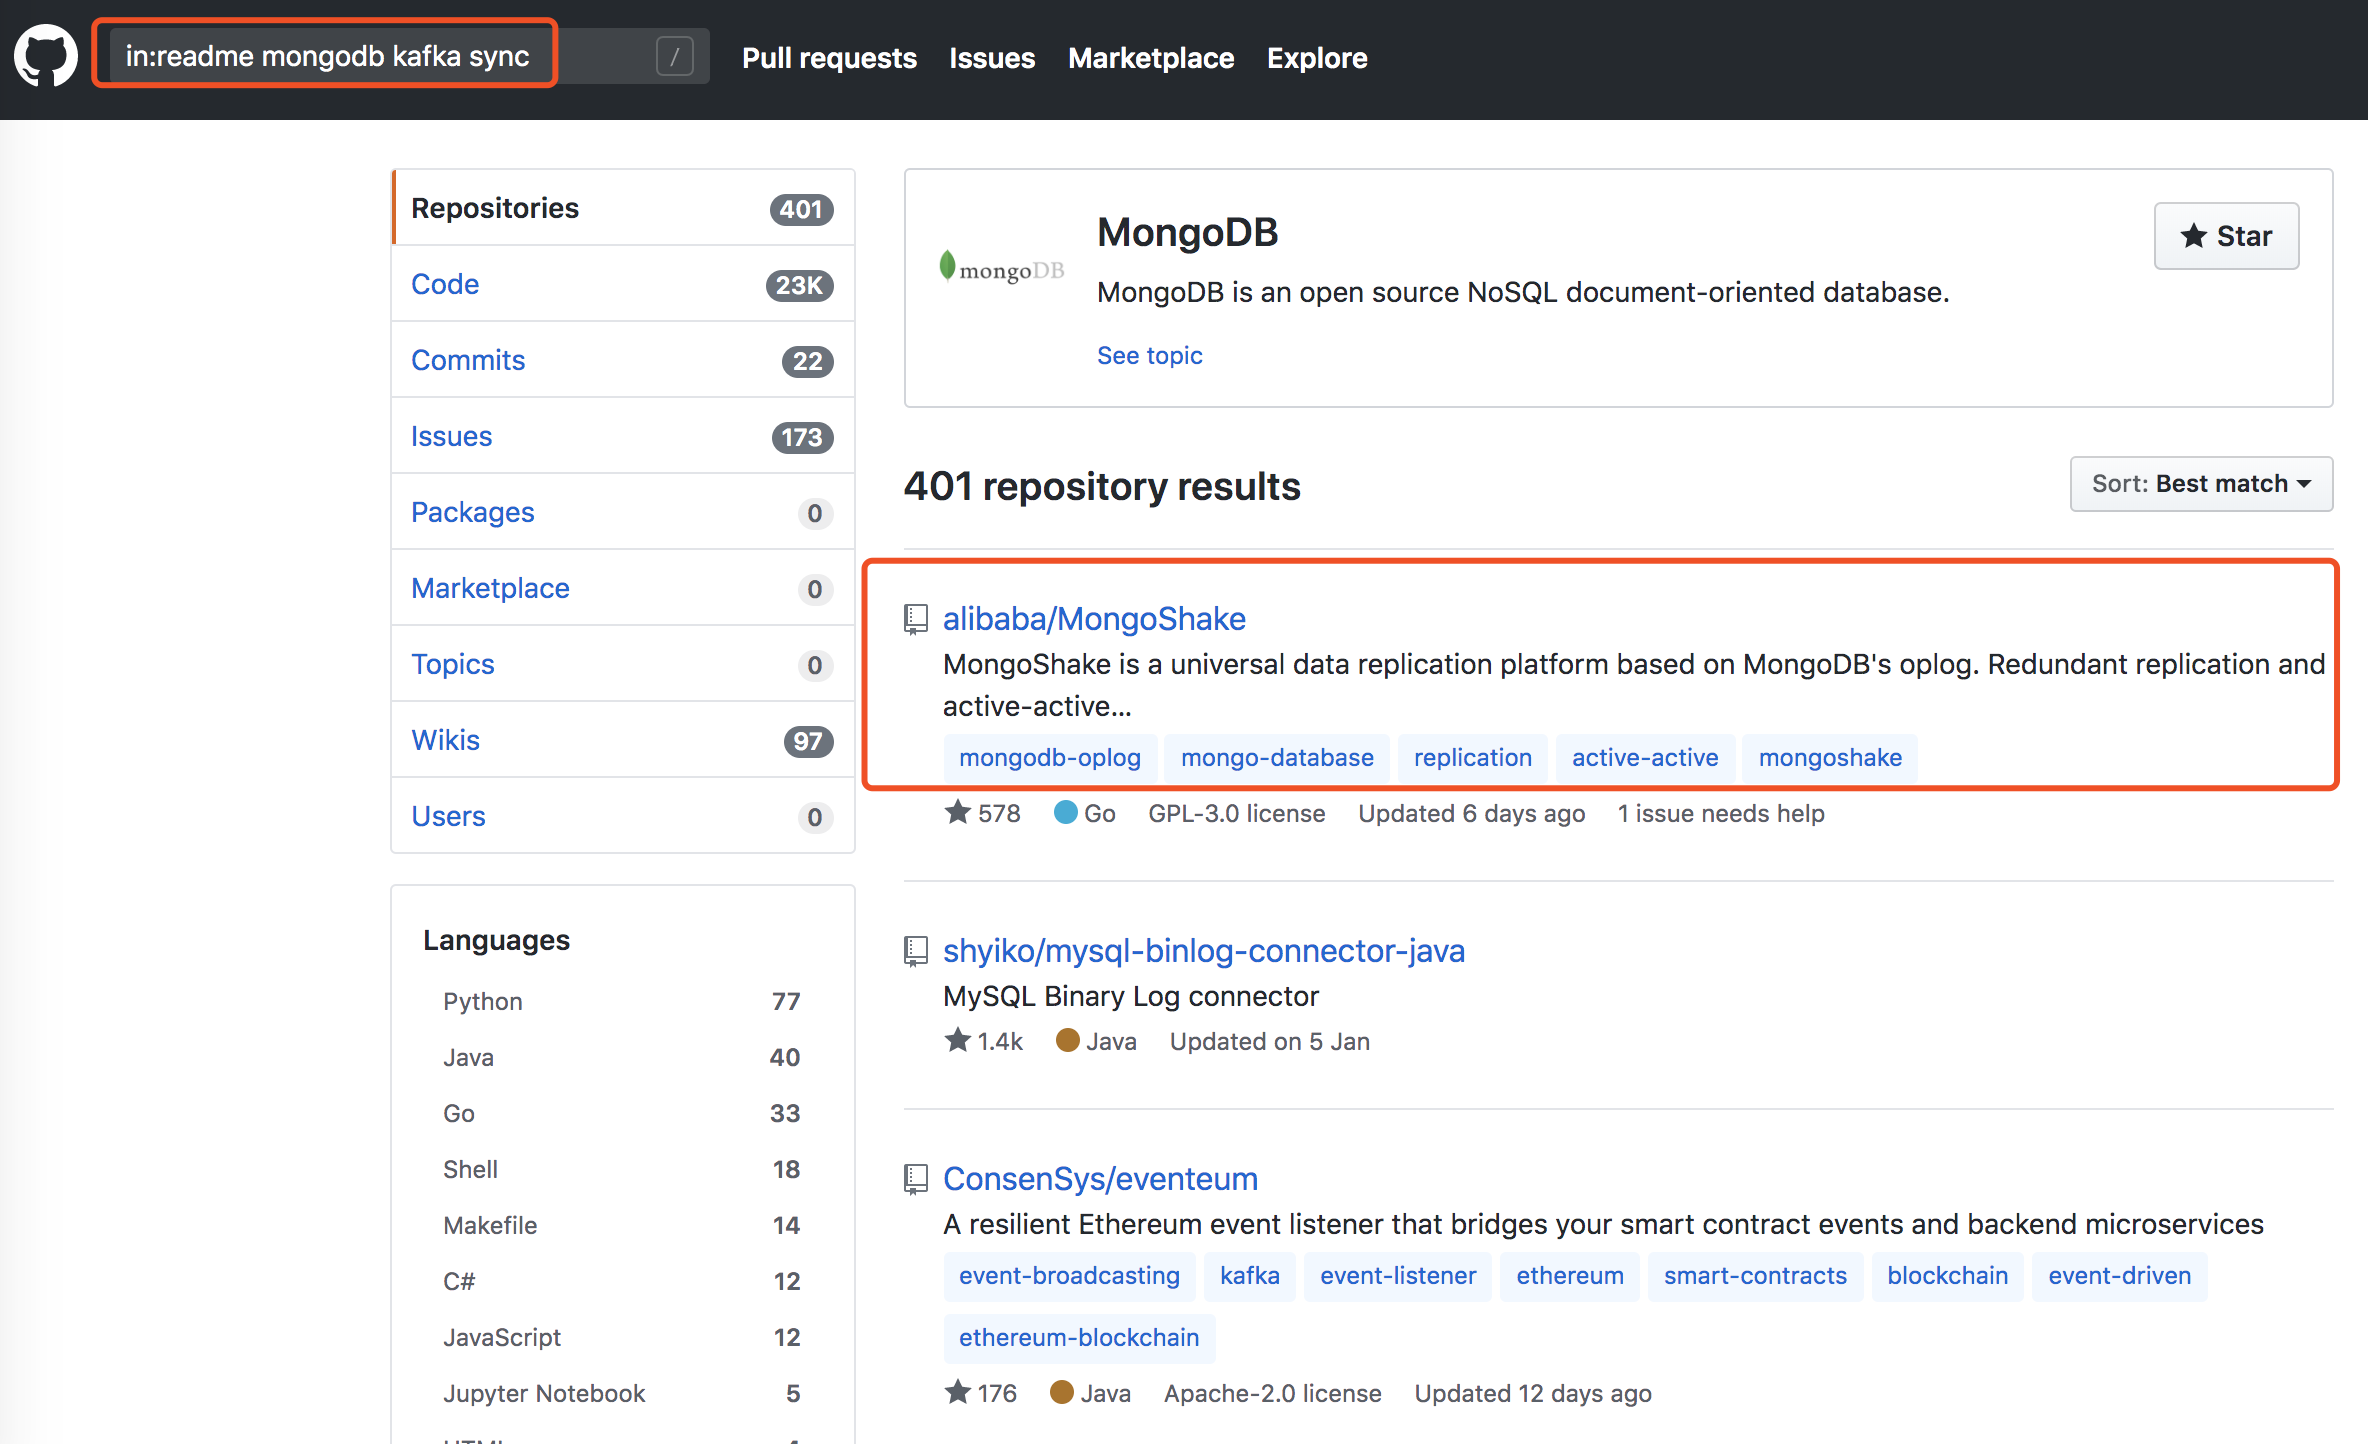Click the MongoDB topic logo
Viewport: 2368px width, 1444px height.
coord(1001,268)
